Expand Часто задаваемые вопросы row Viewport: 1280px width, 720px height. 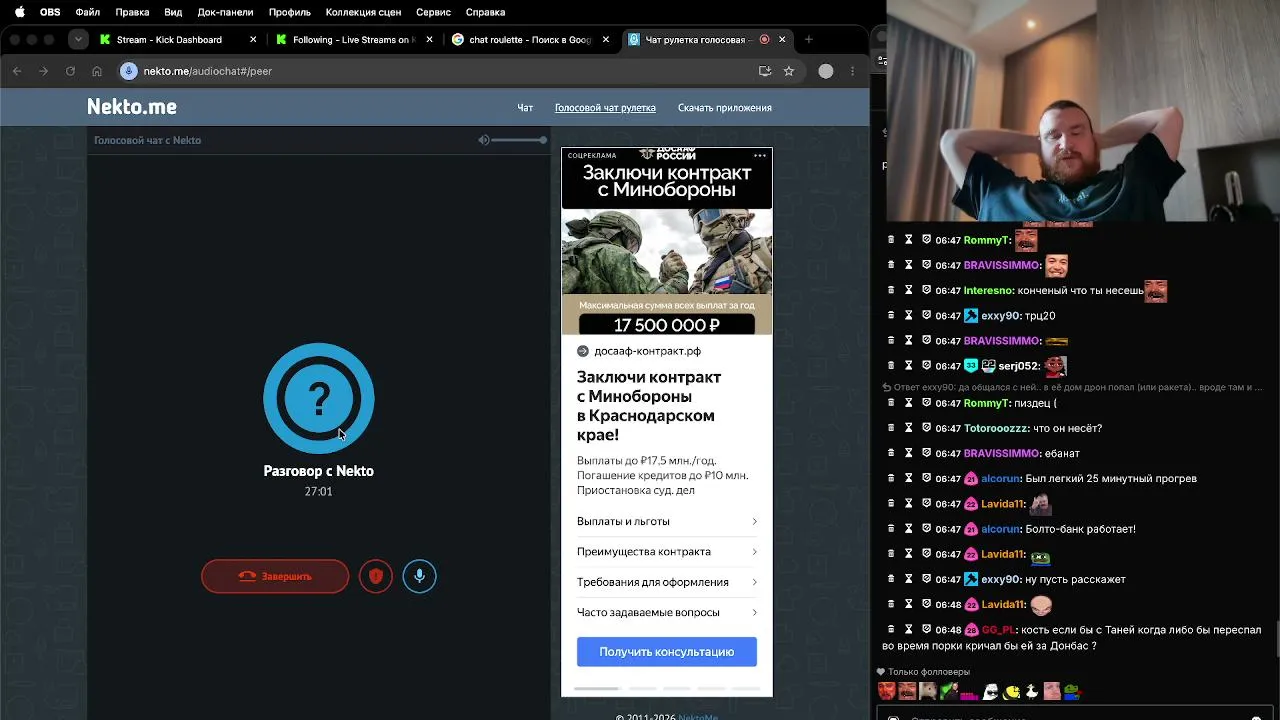pyautogui.click(x=667, y=612)
